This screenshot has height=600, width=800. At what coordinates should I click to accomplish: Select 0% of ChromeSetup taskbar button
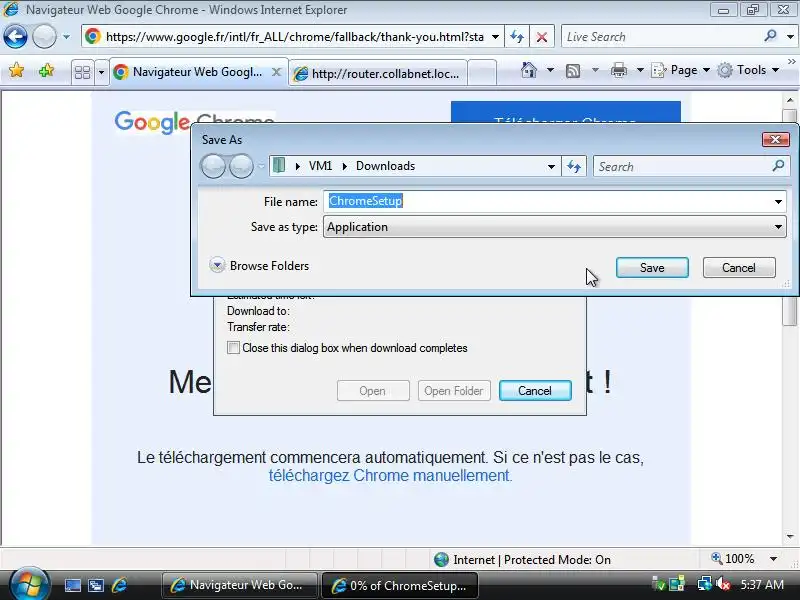pos(400,585)
